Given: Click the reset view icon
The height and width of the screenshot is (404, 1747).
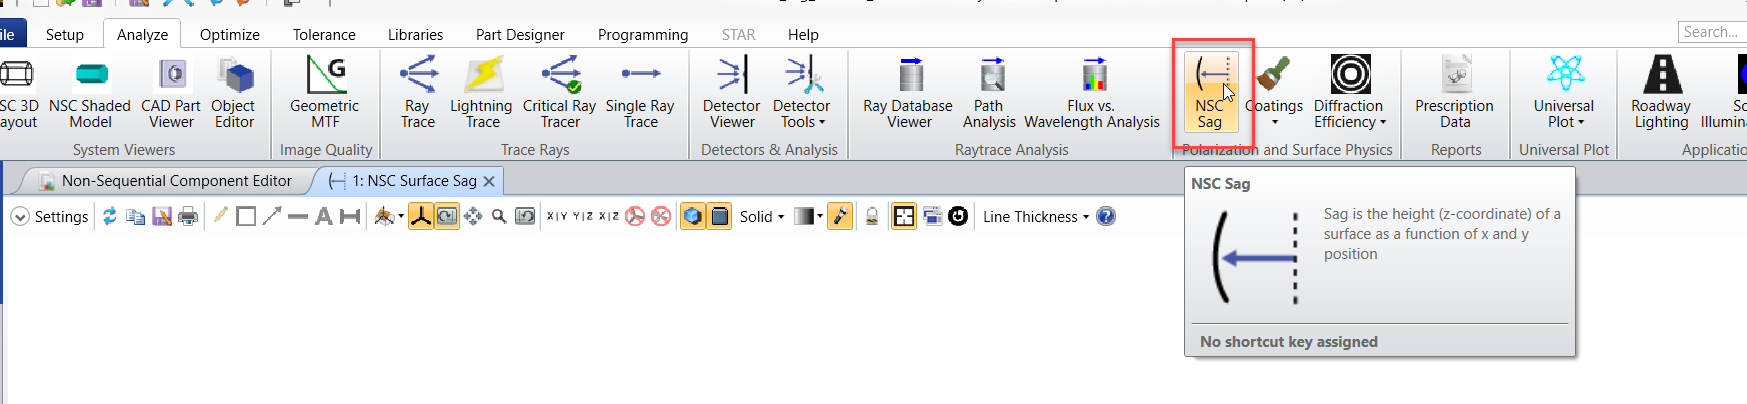Looking at the screenshot, I should pyautogui.click(x=525, y=216).
